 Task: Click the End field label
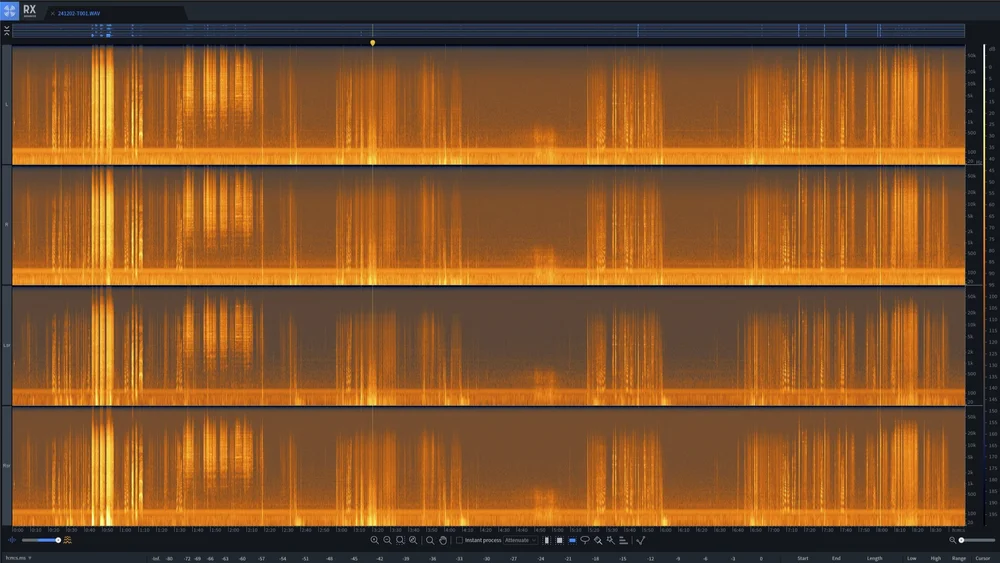836,558
